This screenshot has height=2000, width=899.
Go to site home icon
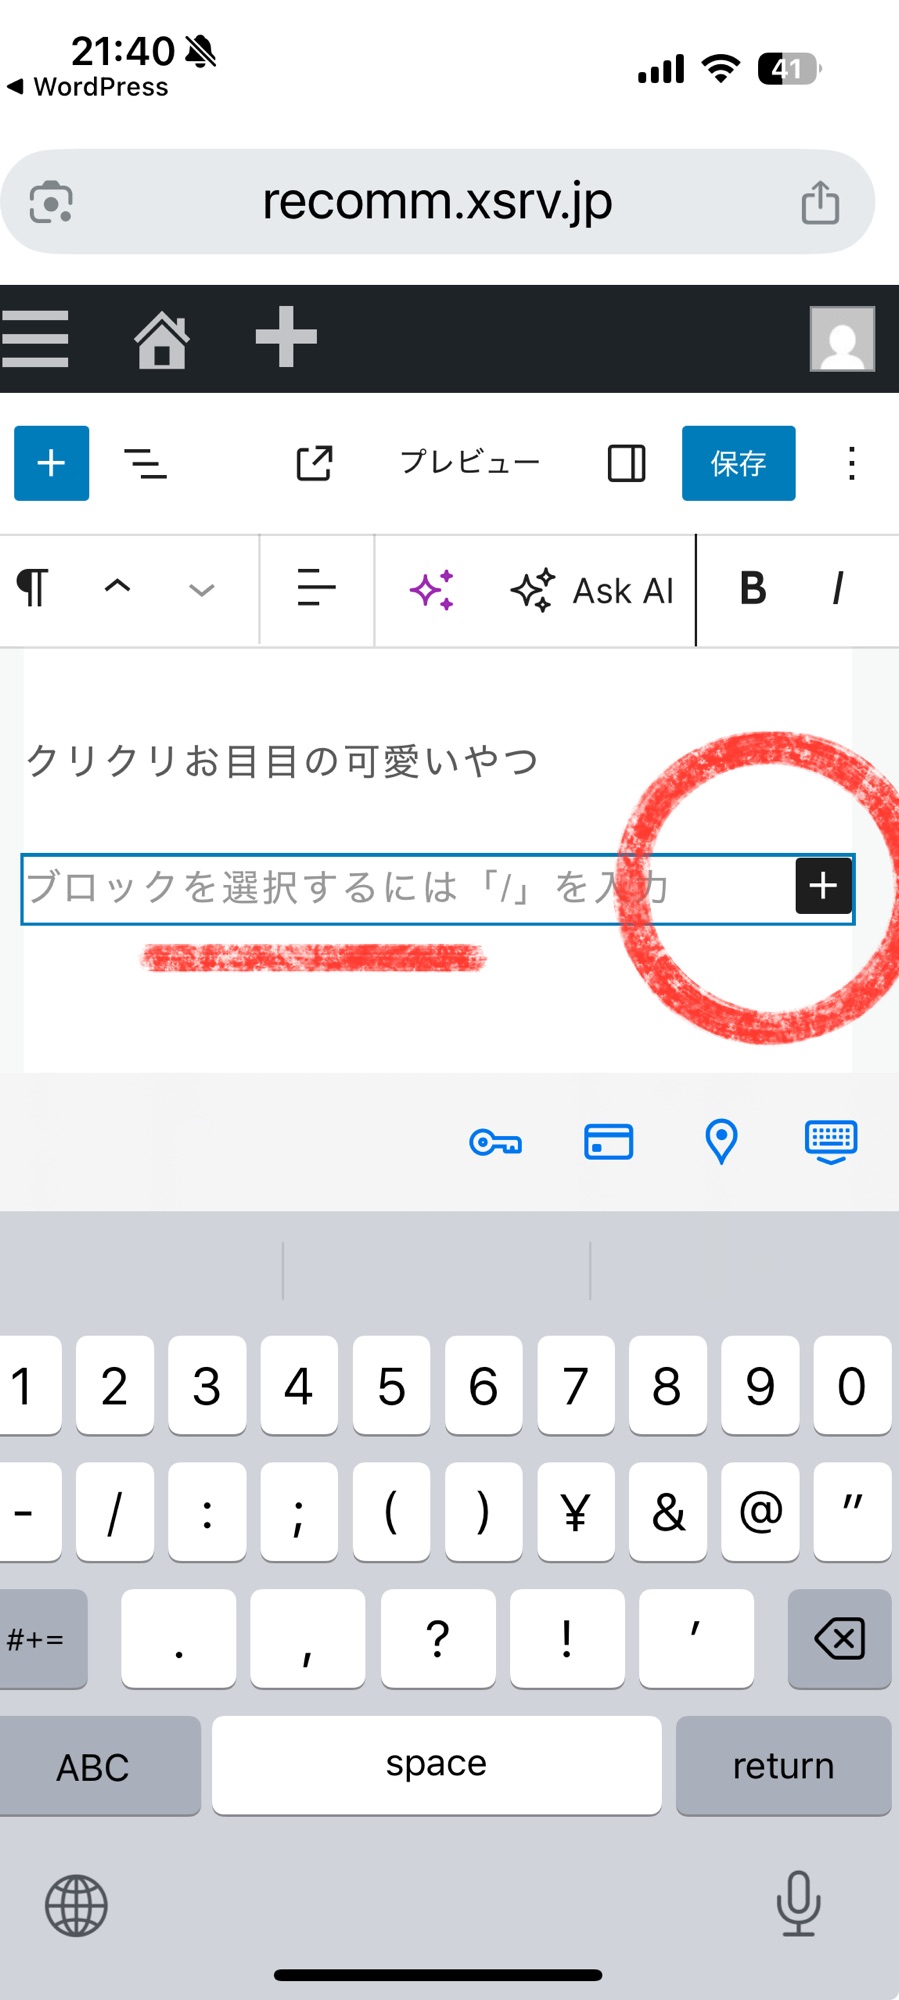tap(162, 340)
